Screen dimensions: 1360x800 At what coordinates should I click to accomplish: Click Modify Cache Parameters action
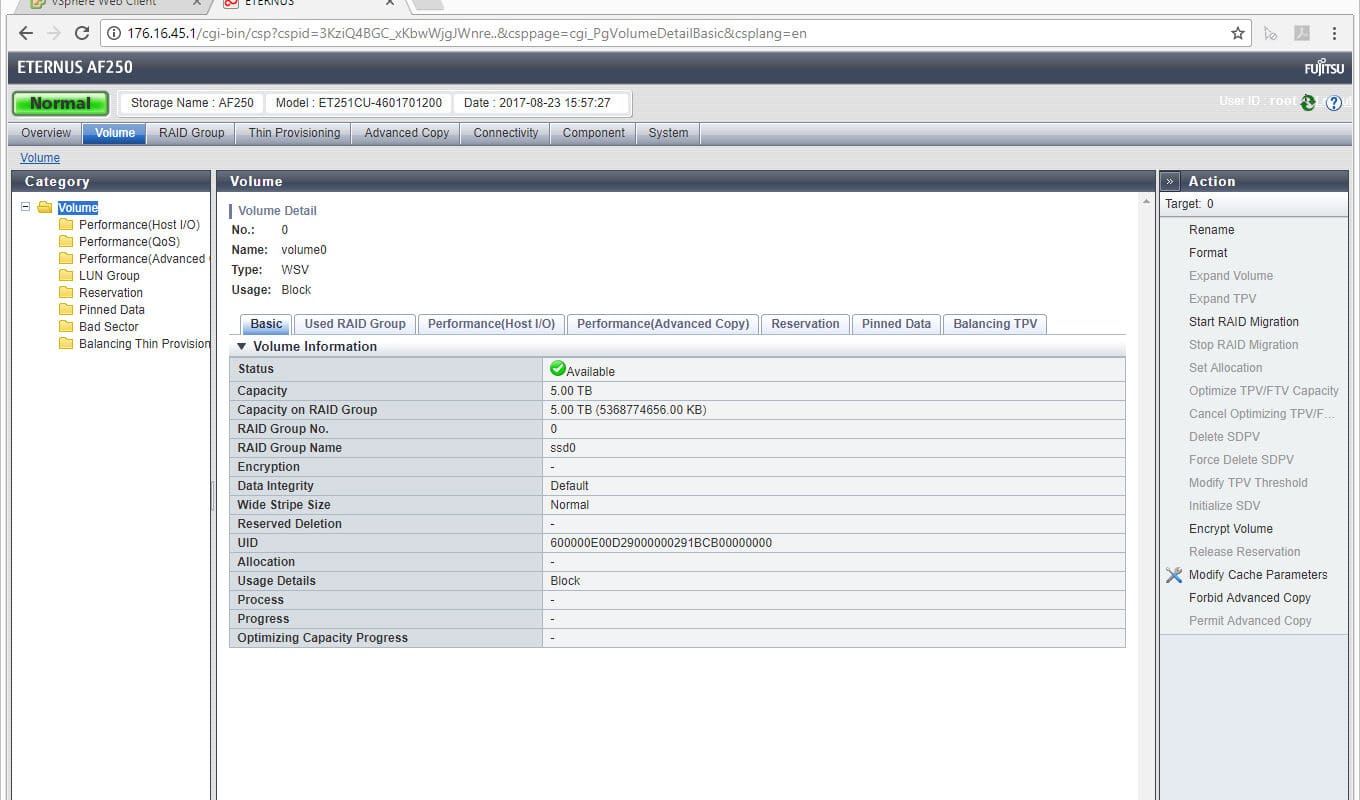1258,575
